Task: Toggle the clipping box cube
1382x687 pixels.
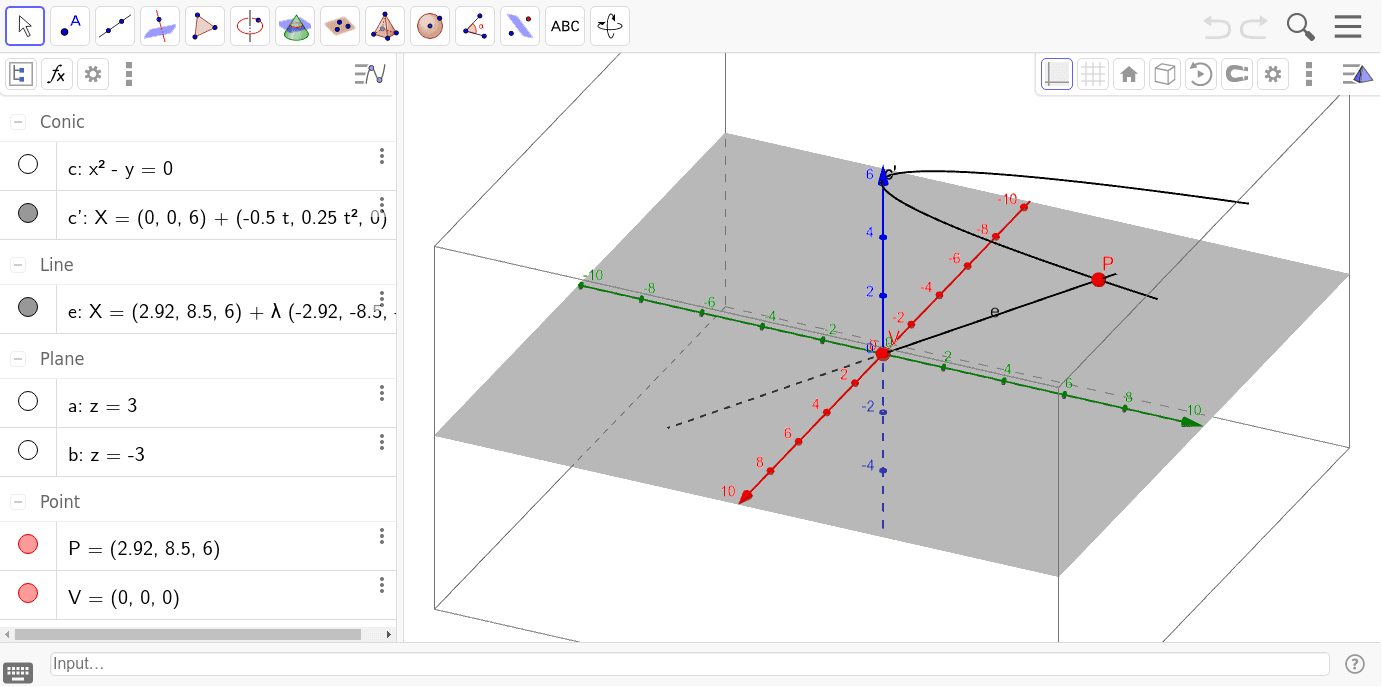Action: pos(1165,74)
